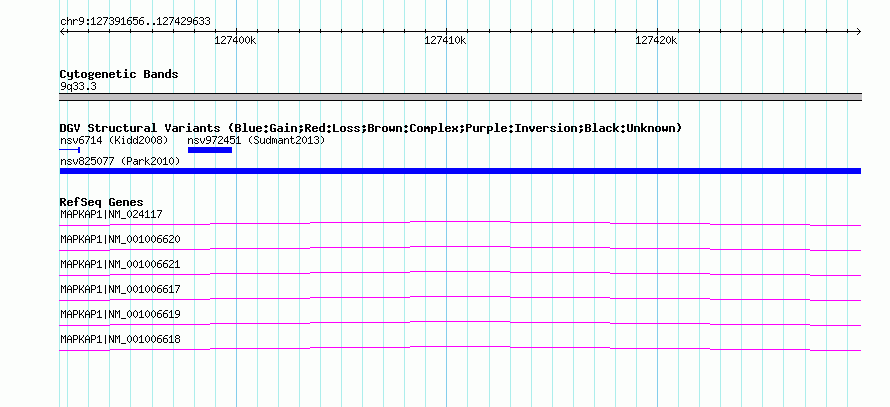The width and height of the screenshot is (890, 407).
Task: Click the 127410k ruler label
Action: 446,41
